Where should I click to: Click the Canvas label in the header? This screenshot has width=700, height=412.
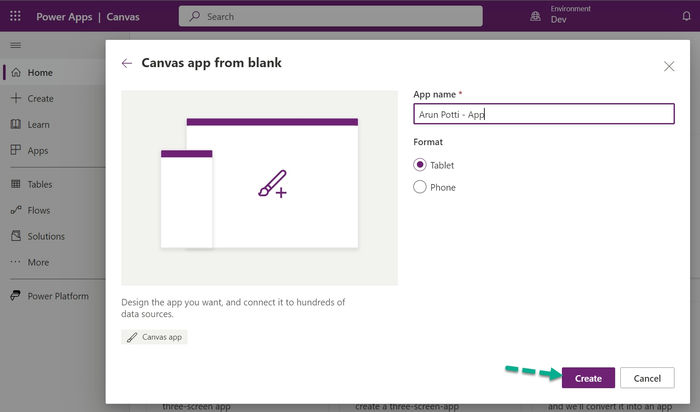click(x=123, y=17)
